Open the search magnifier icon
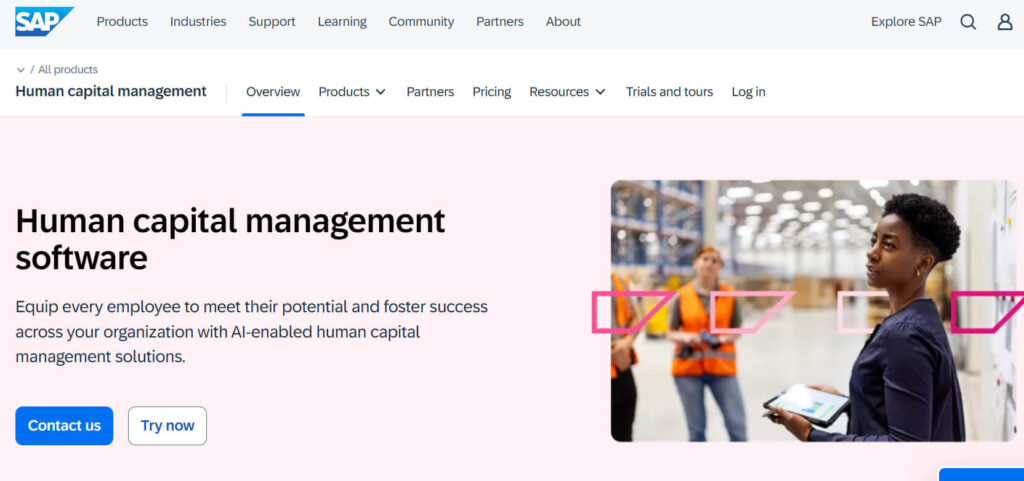 968,22
